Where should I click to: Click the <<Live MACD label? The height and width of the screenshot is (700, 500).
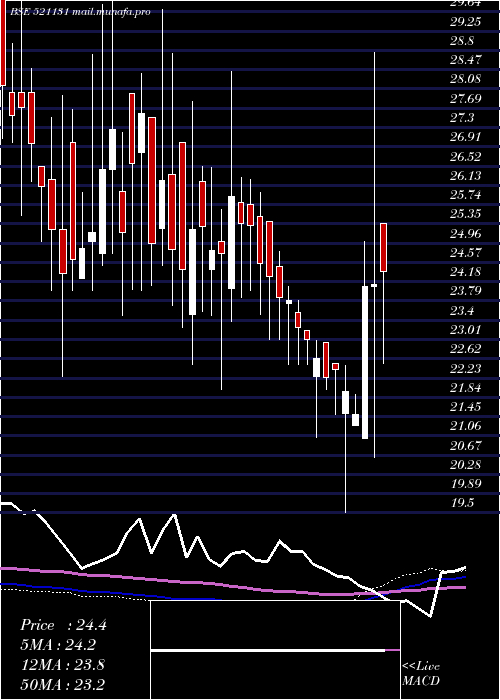pyautogui.click(x=421, y=674)
